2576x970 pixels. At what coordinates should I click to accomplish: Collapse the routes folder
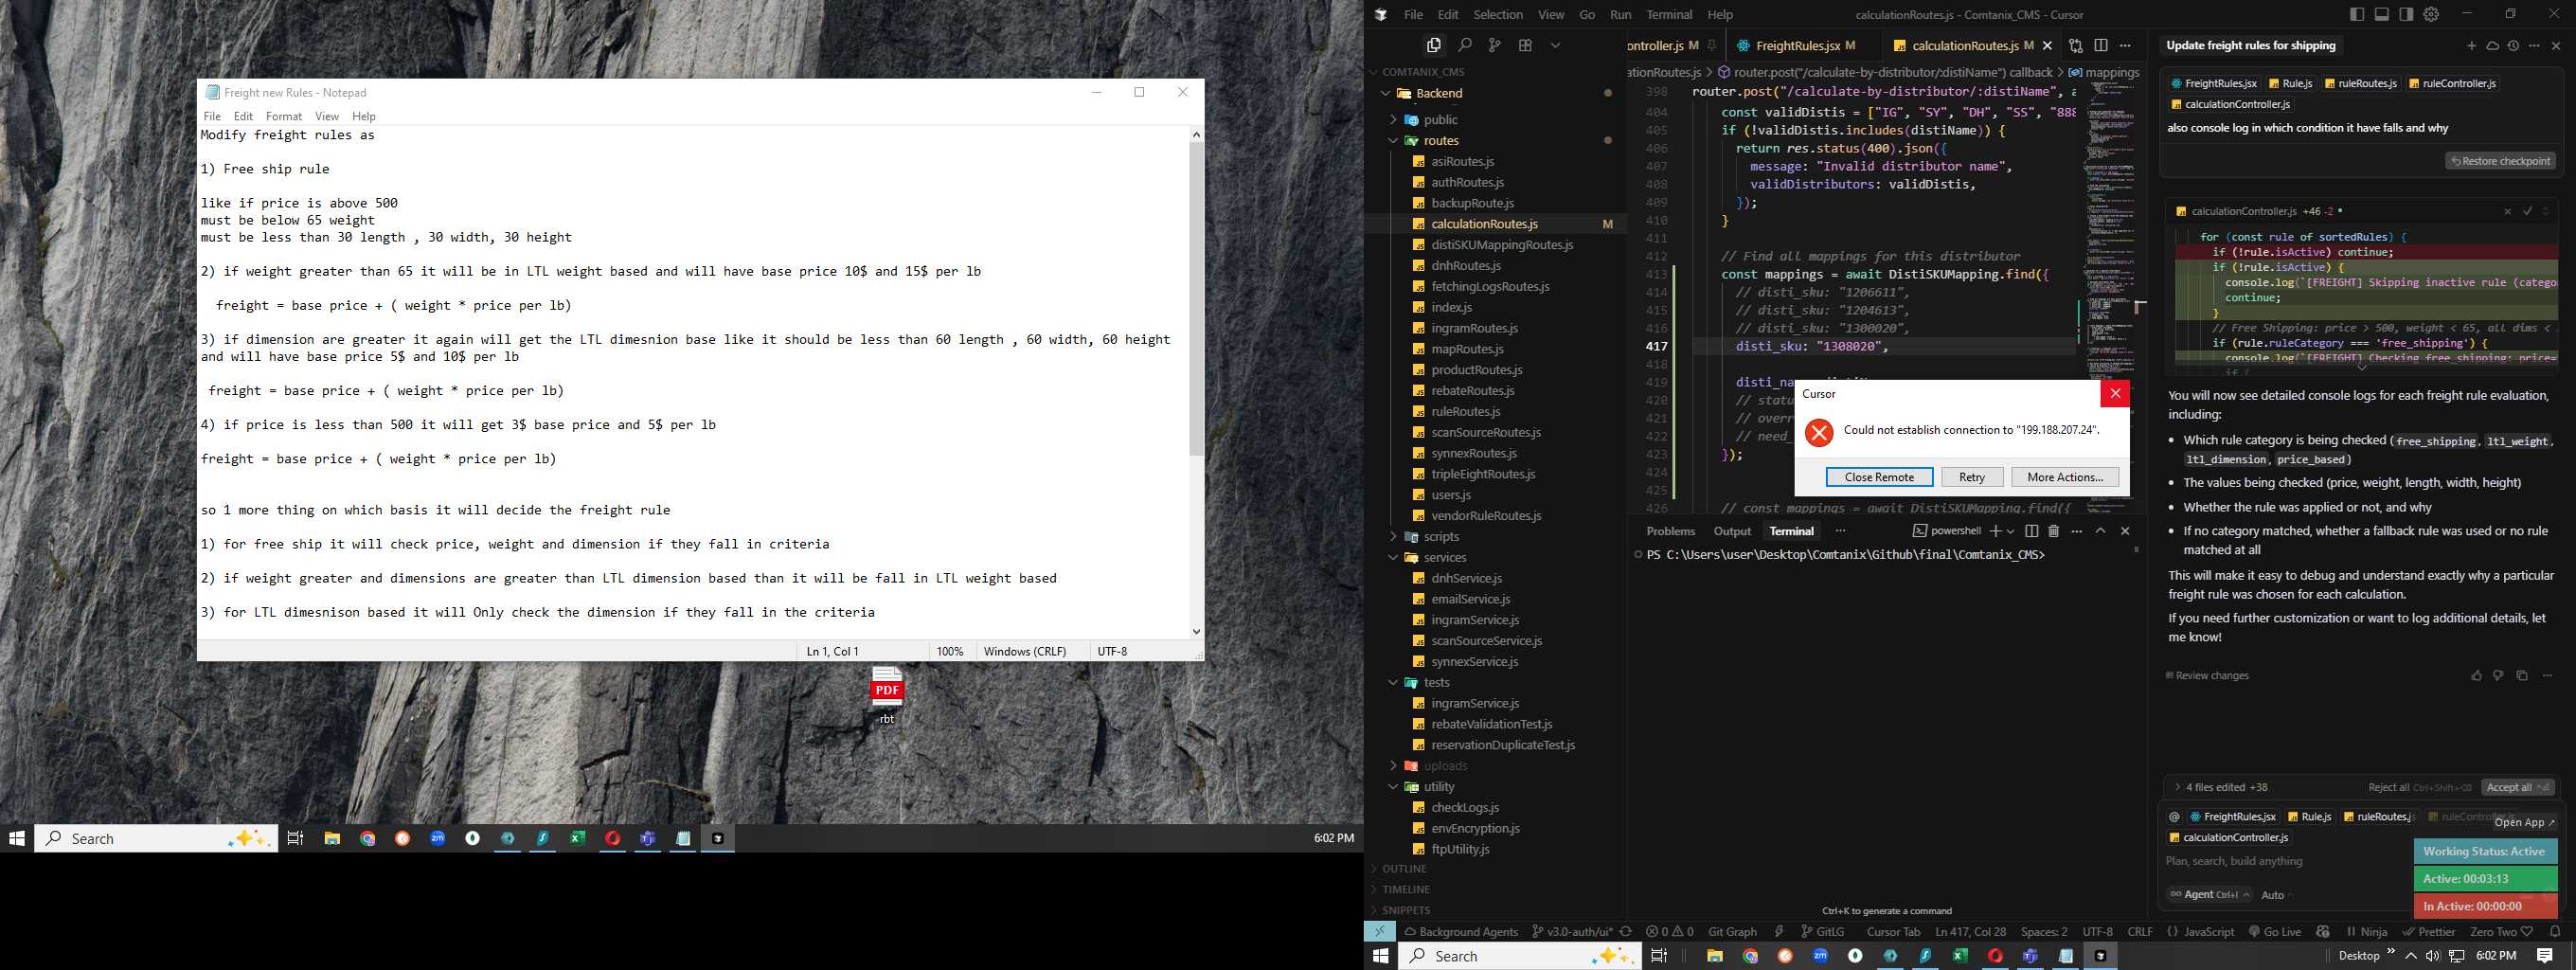pos(1393,141)
